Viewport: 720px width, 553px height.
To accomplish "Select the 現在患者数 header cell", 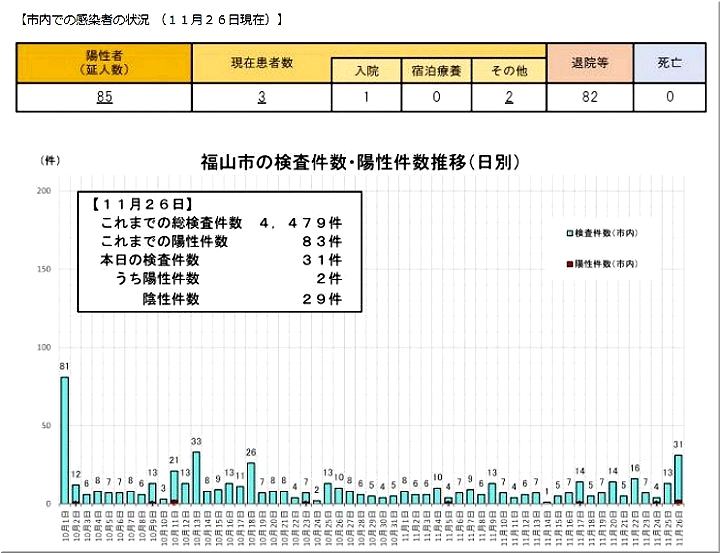I will tap(261, 62).
